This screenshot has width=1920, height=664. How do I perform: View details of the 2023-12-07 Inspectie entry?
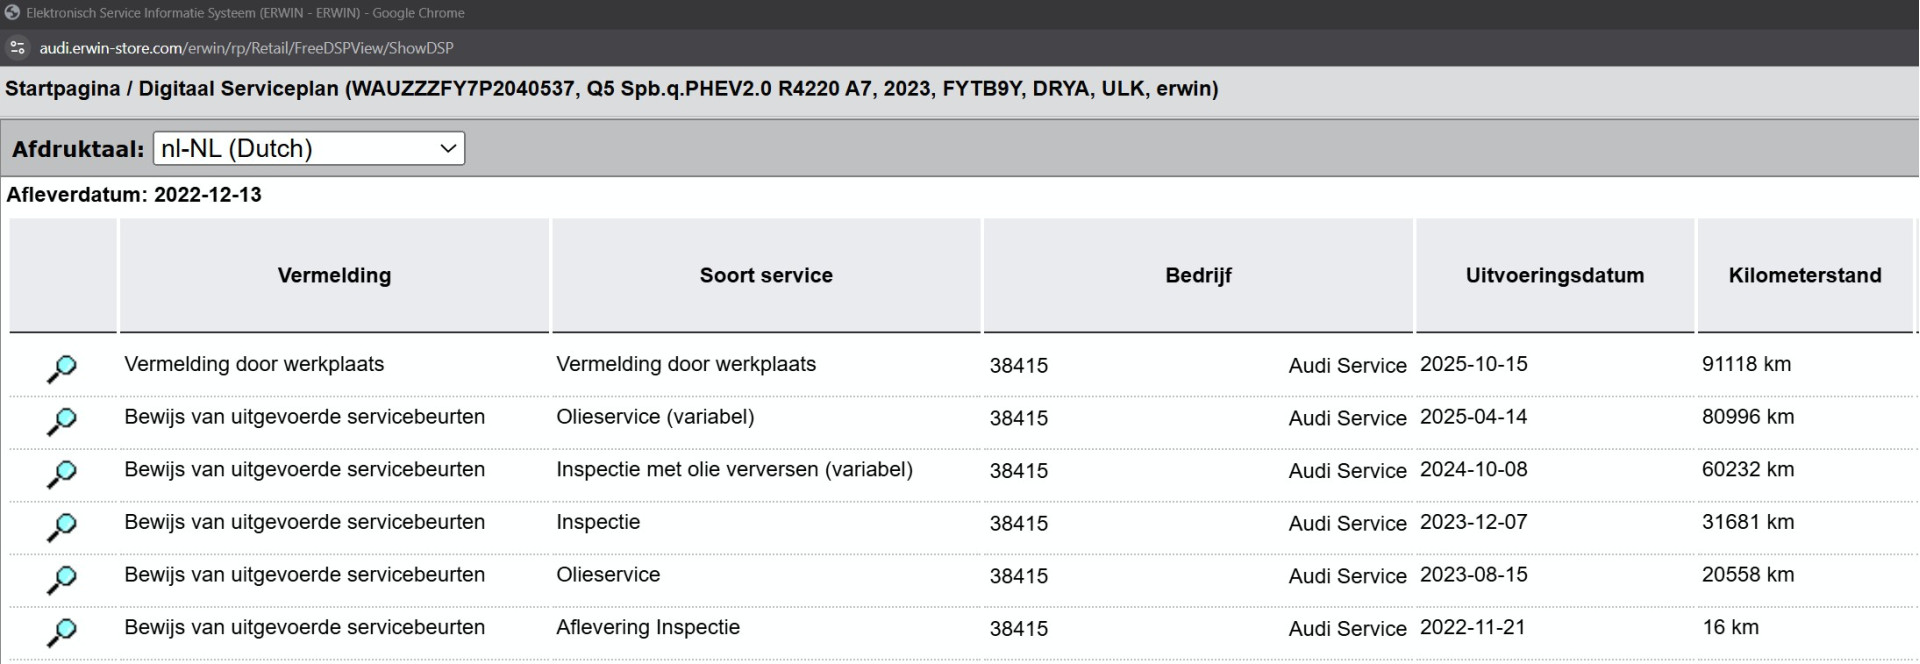tap(62, 526)
